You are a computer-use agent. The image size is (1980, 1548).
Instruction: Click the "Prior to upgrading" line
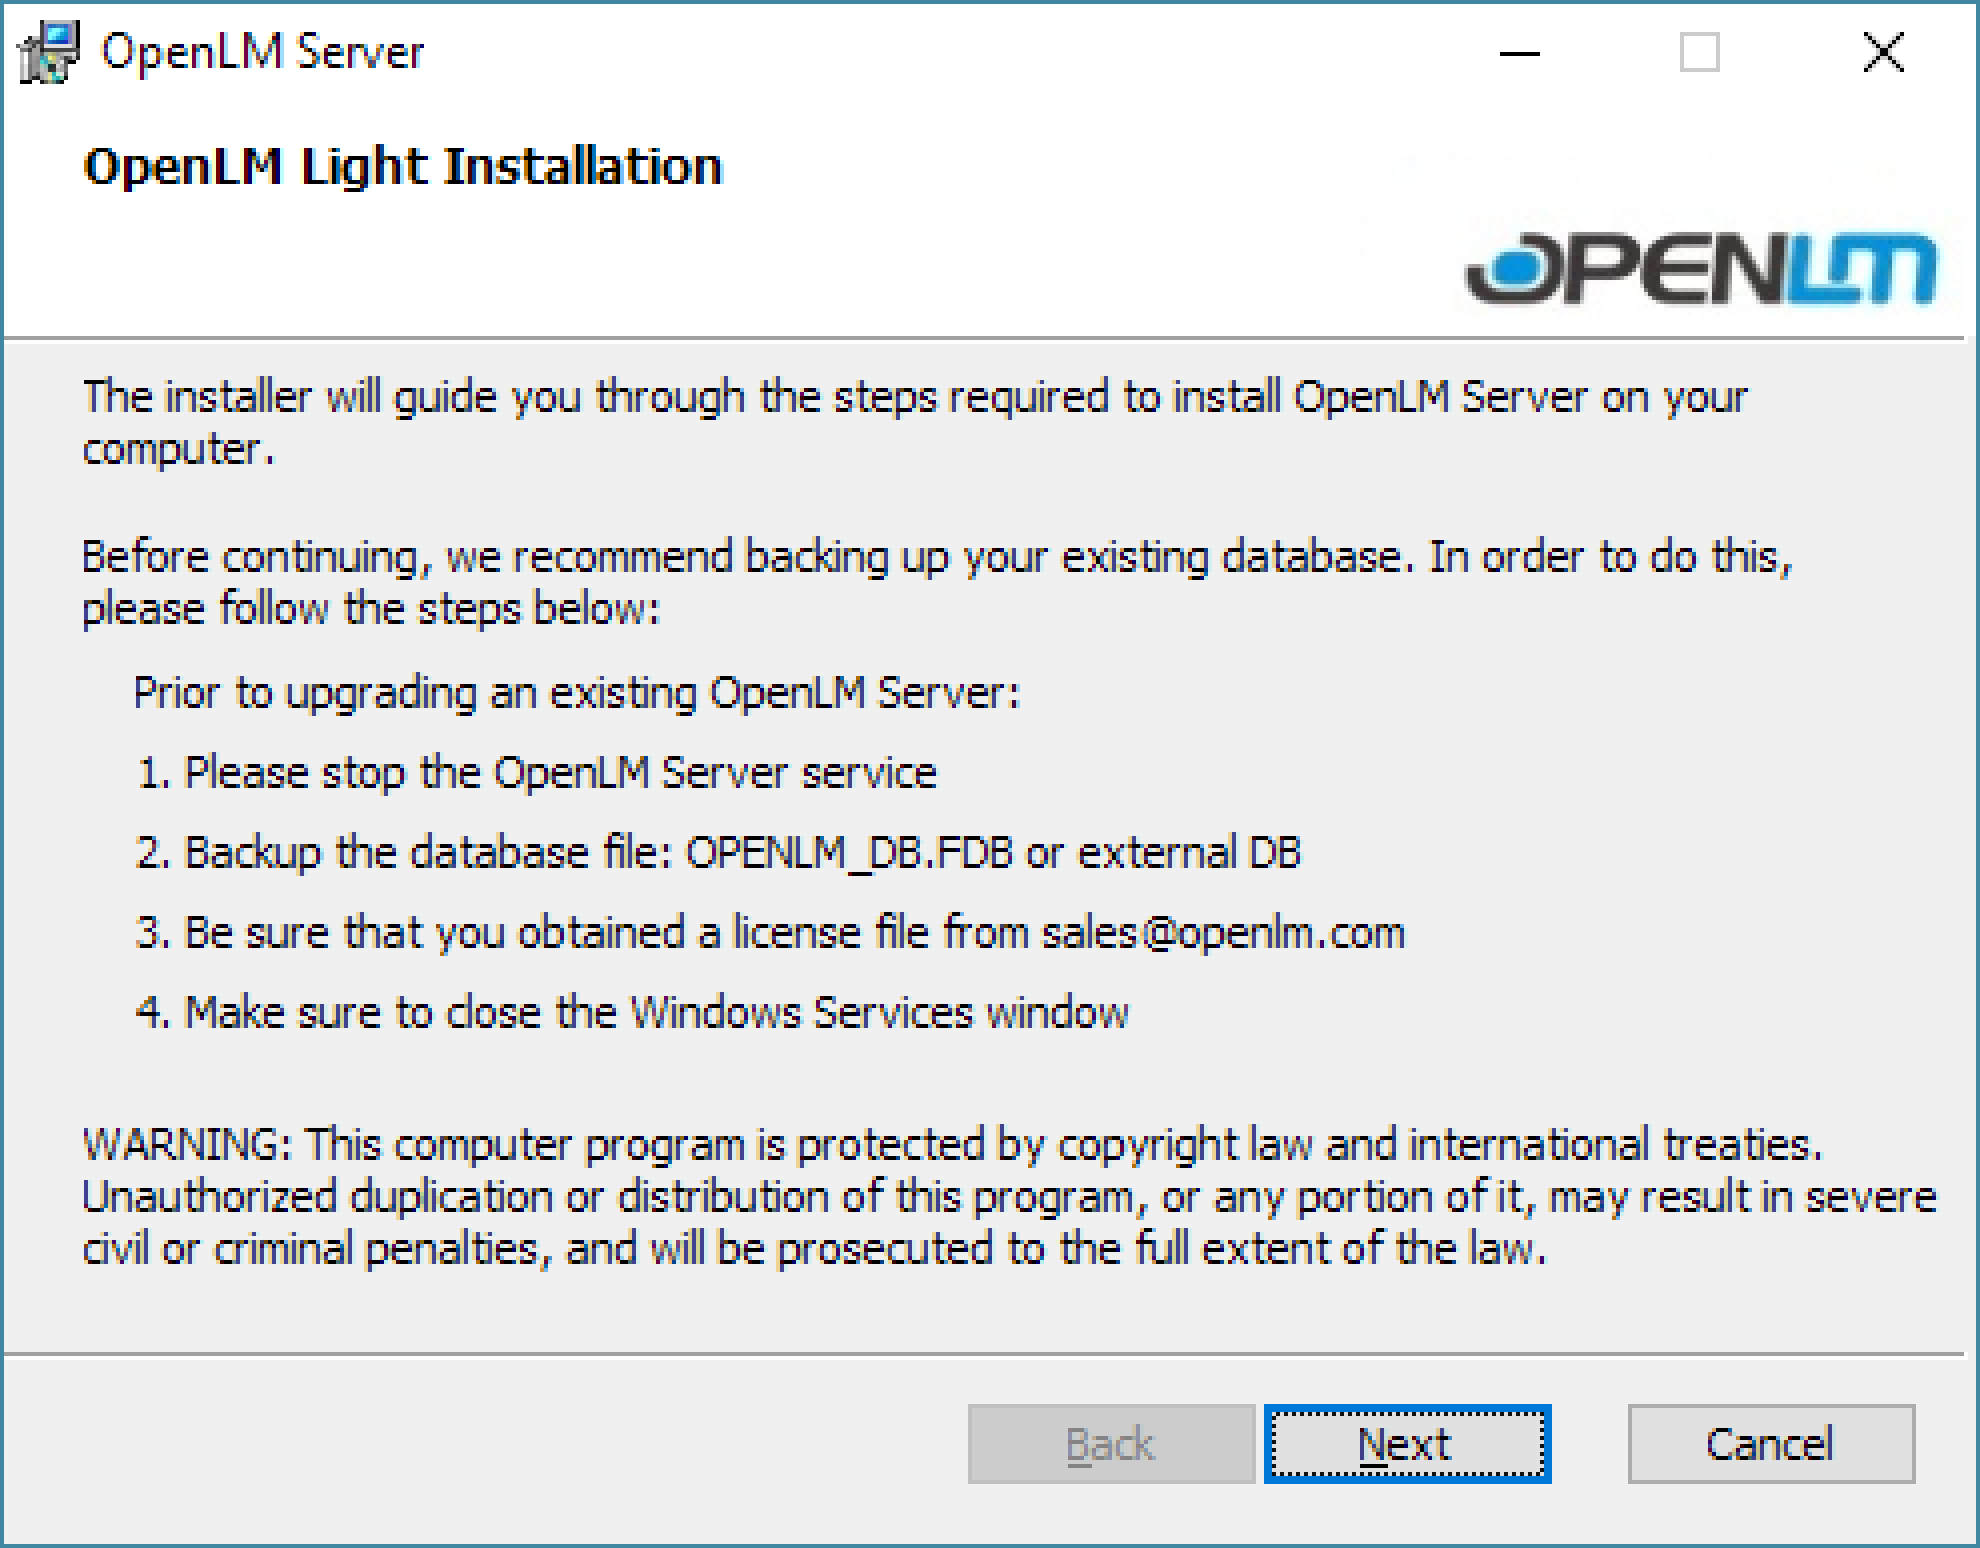pos(576,692)
